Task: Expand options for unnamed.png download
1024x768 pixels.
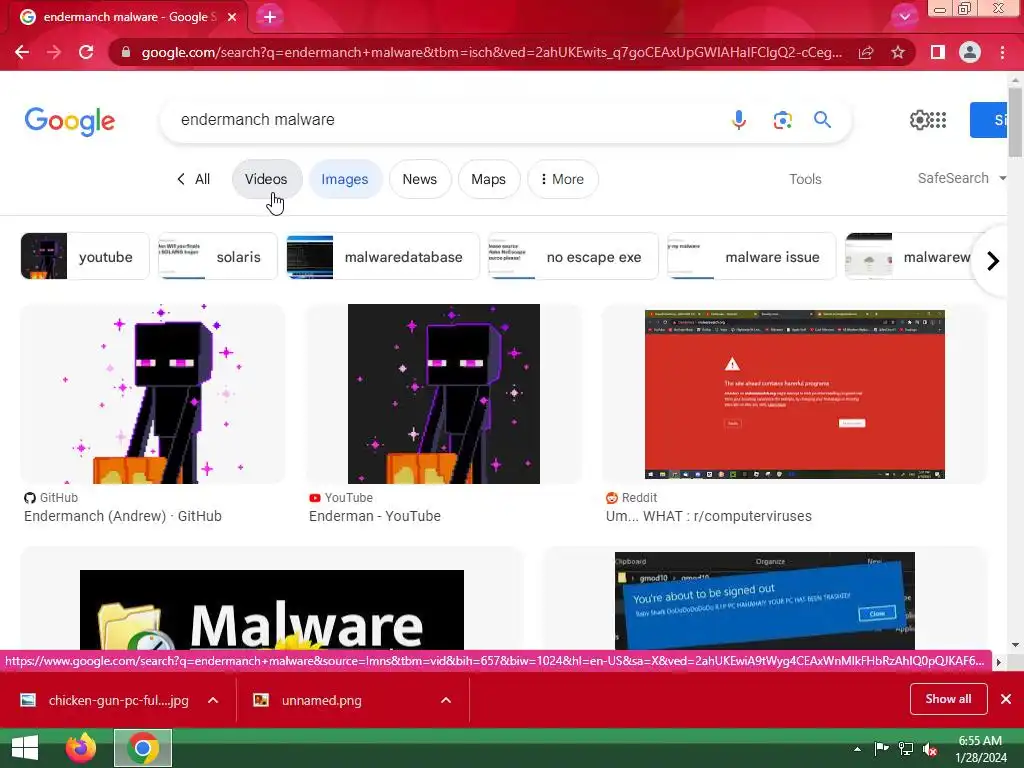Action: 446,700
